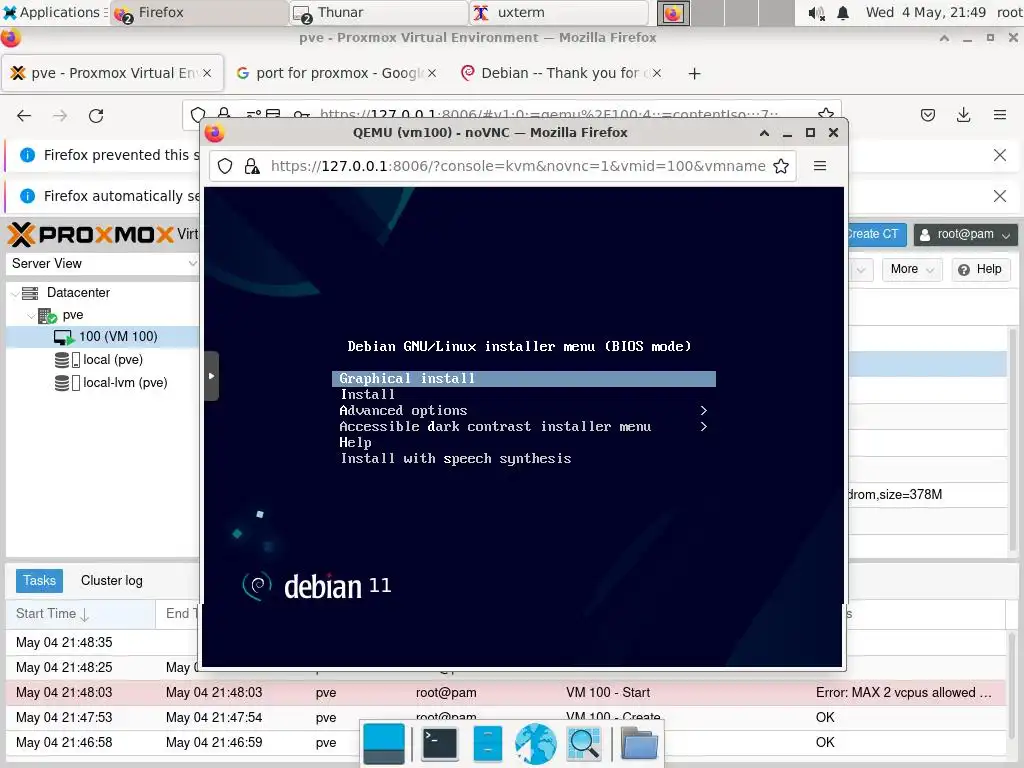This screenshot has height=768, width=1024.
Task: Open the More dropdown
Action: [912, 269]
